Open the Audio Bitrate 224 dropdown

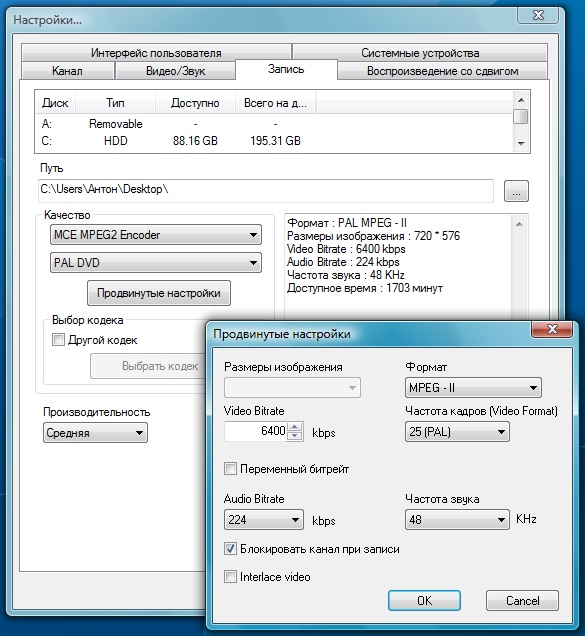click(264, 520)
